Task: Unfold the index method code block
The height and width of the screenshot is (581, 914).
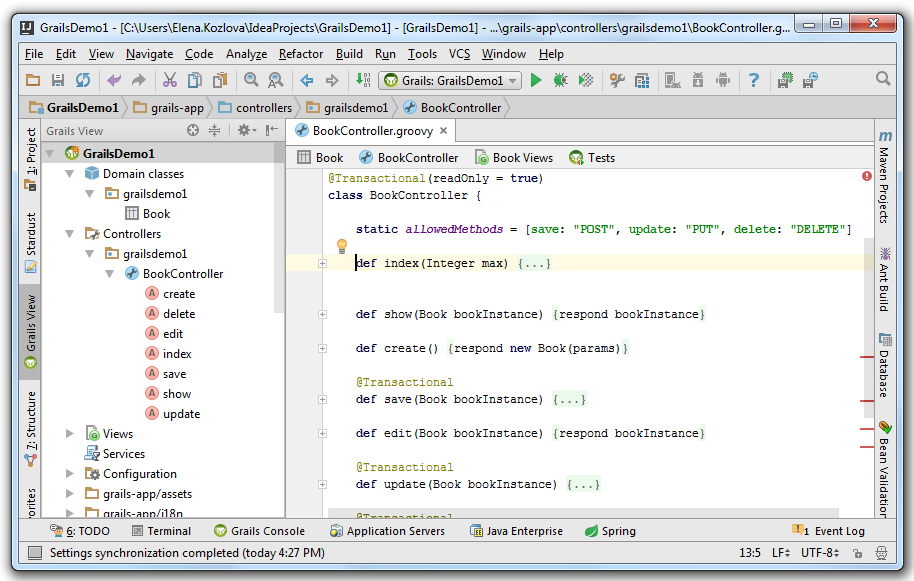Action: coord(322,264)
